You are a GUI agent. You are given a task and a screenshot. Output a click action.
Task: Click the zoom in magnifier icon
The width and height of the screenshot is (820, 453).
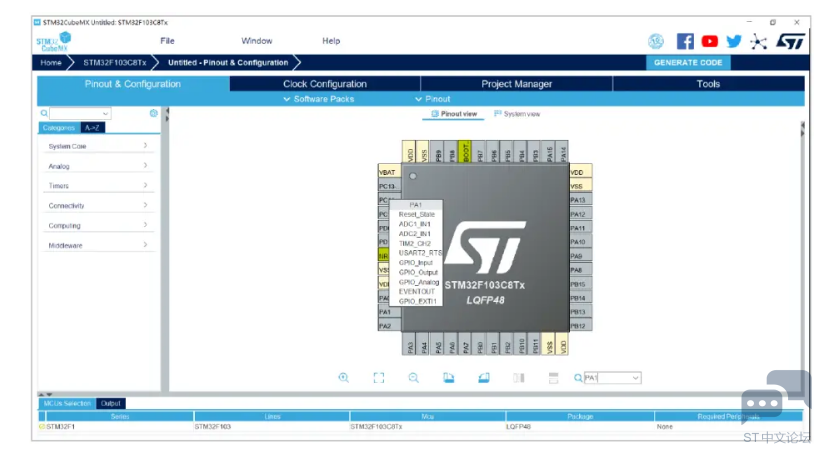[x=344, y=377]
